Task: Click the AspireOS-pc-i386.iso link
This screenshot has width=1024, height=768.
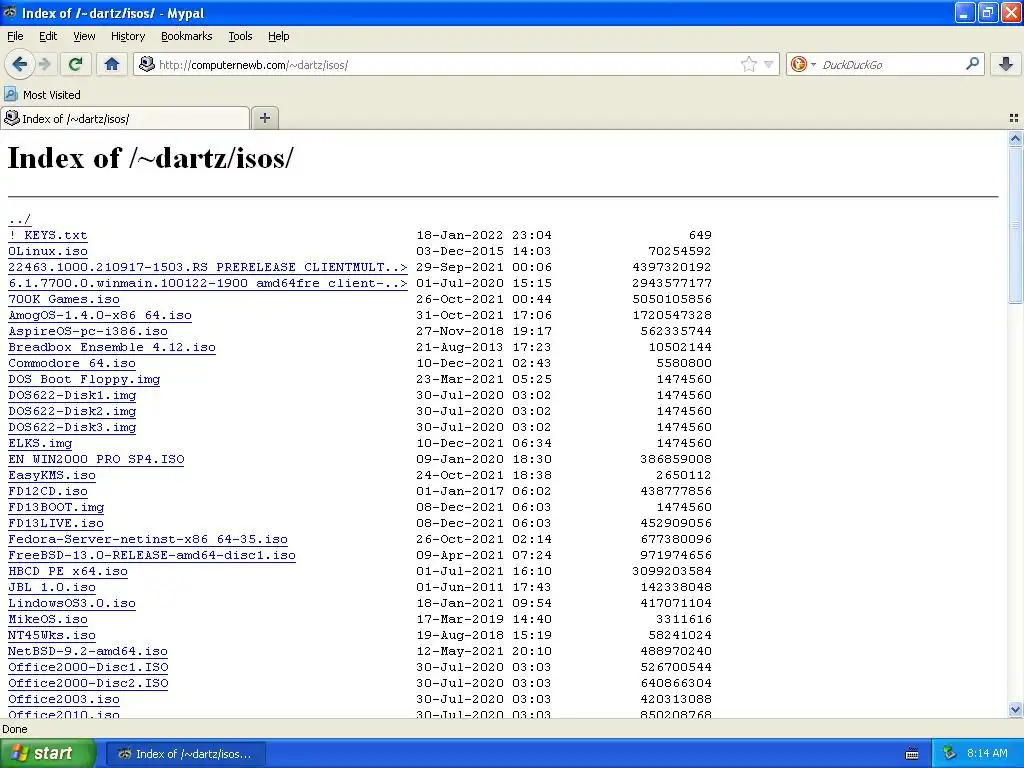Action: (88, 331)
